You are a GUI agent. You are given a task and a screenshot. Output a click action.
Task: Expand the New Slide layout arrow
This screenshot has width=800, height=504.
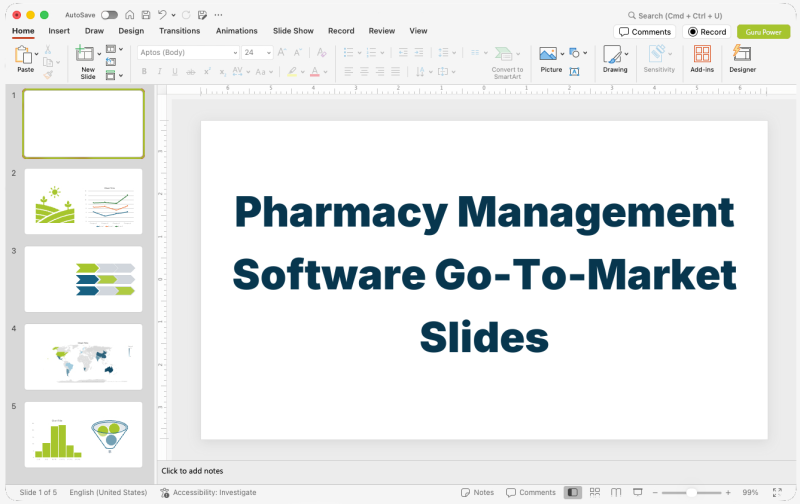click(x=99, y=54)
